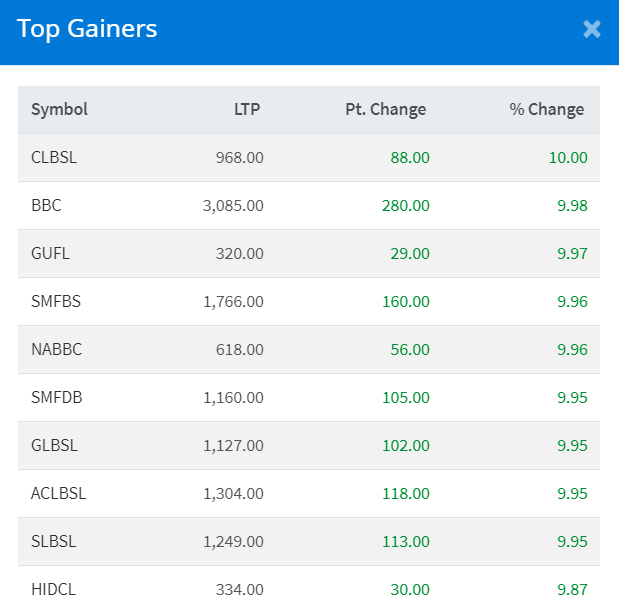
Task: Open the CLBSL symbol entry
Action: pos(53,157)
